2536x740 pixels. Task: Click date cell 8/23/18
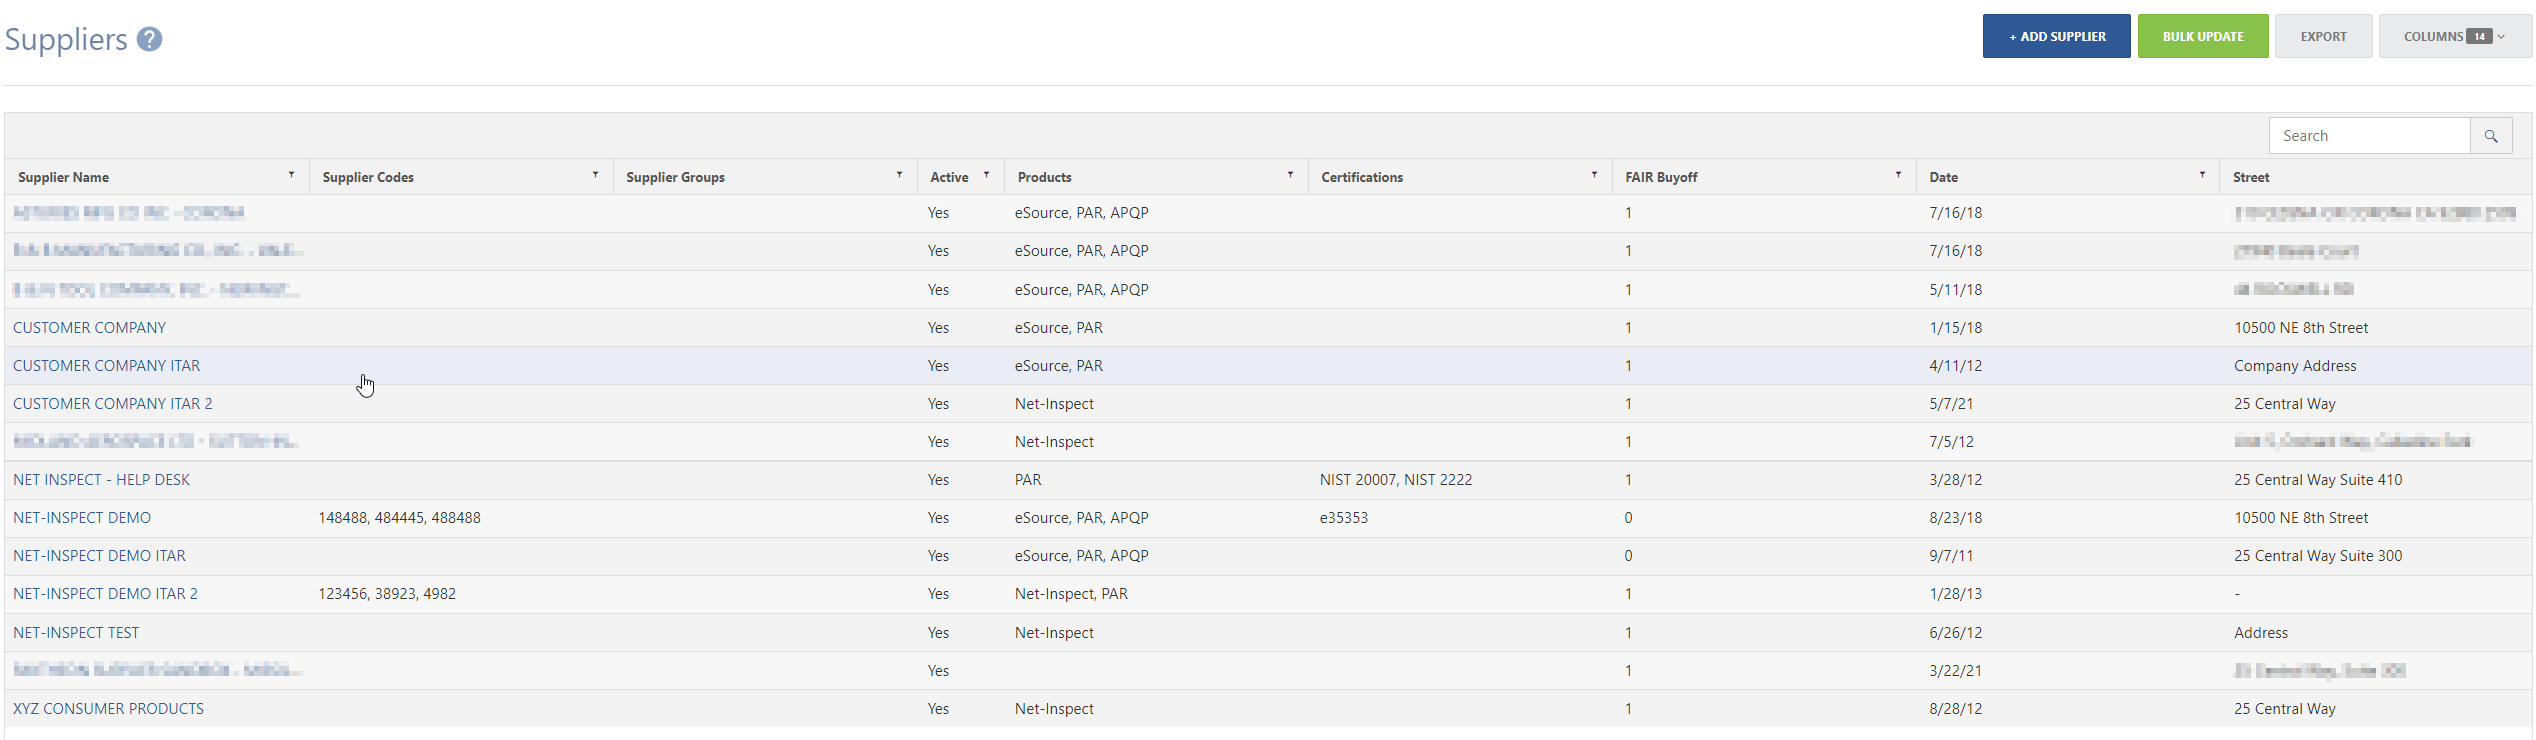pos(1955,518)
